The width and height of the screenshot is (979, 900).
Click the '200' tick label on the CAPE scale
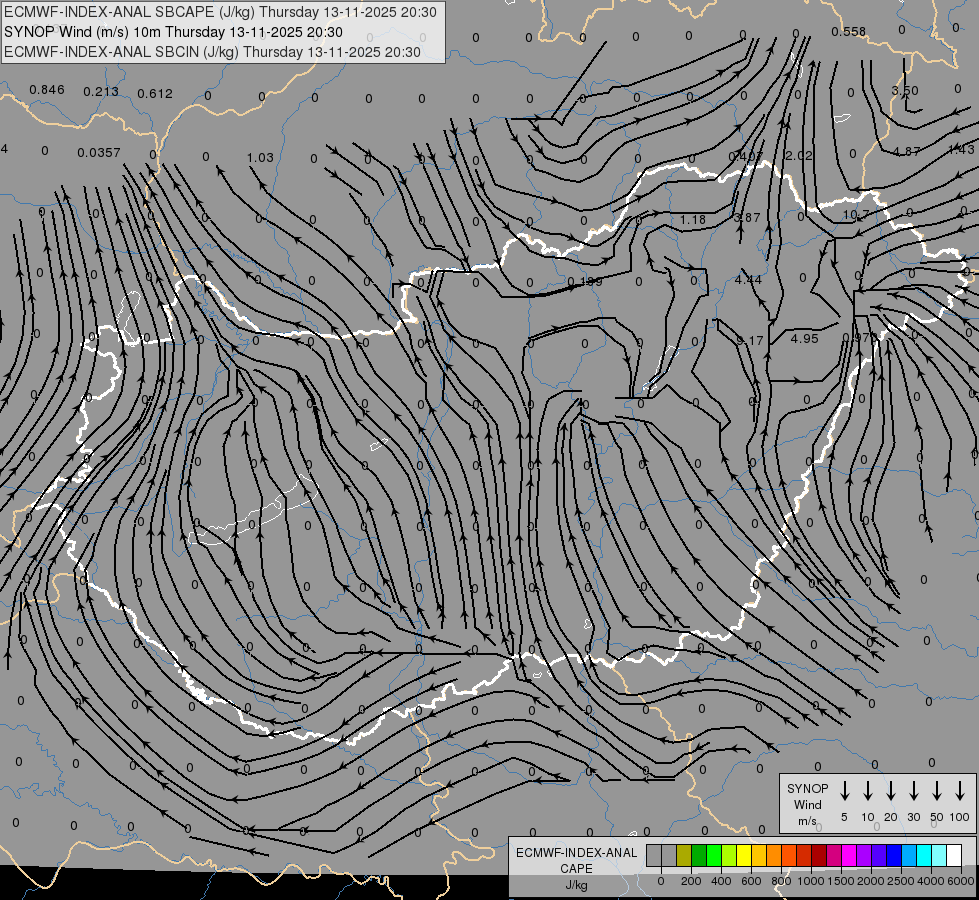pyautogui.click(x=691, y=881)
